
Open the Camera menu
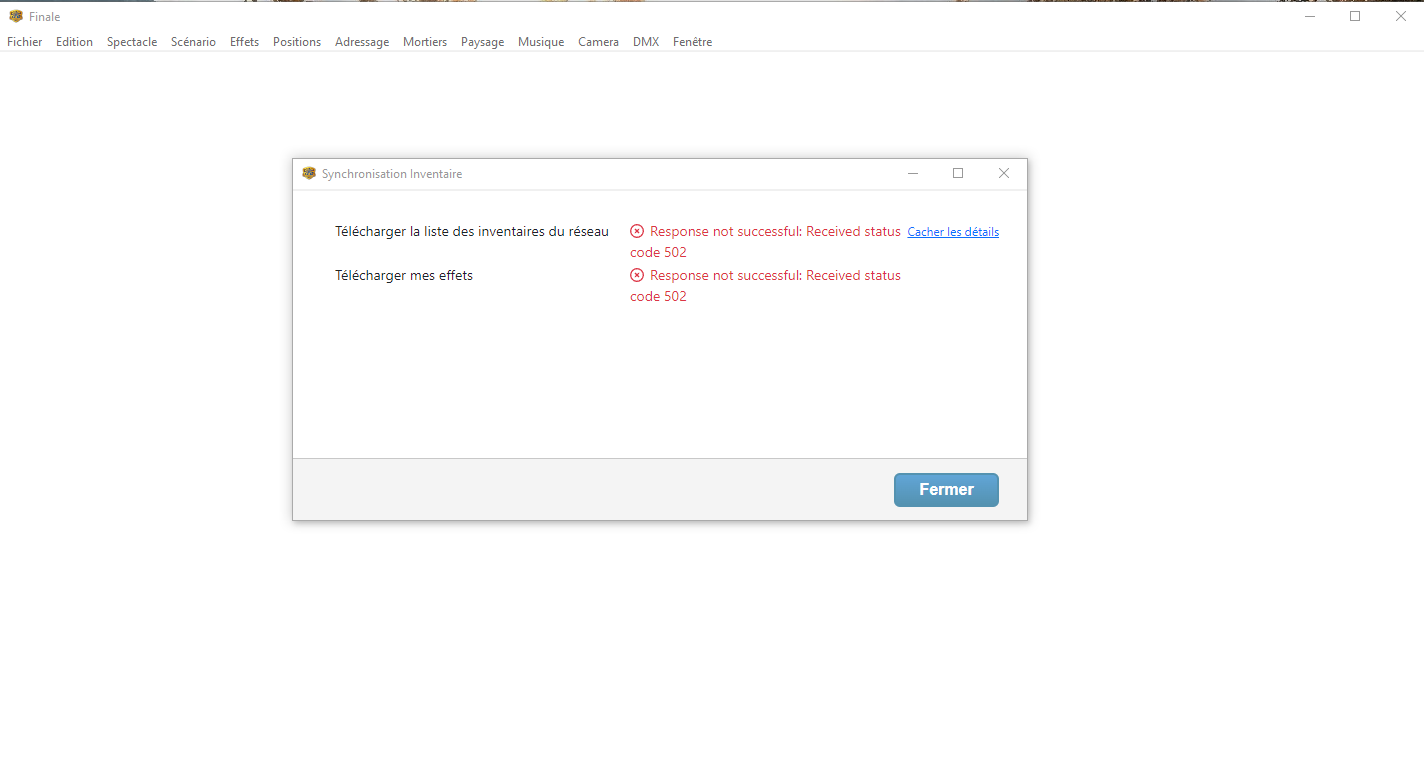pos(598,42)
